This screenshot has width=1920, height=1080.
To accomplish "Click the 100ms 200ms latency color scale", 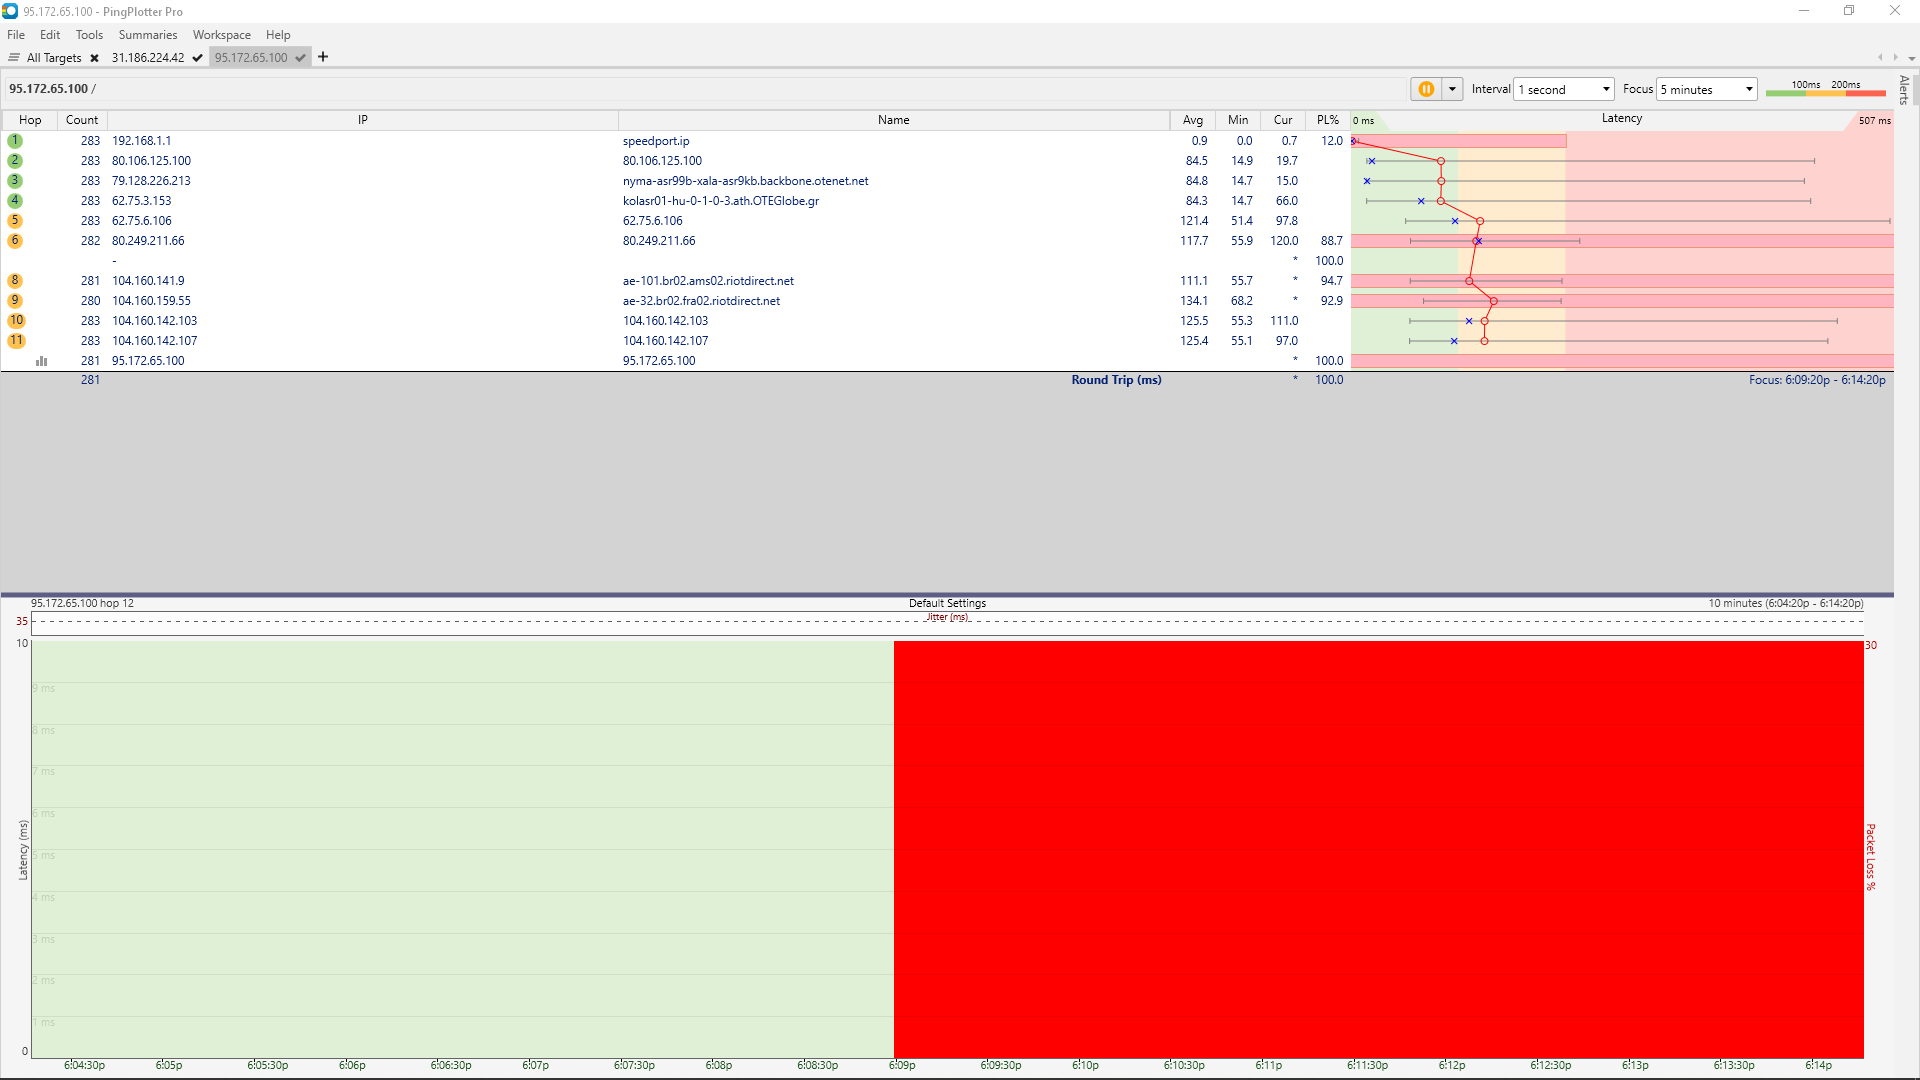I will 1825,89.
